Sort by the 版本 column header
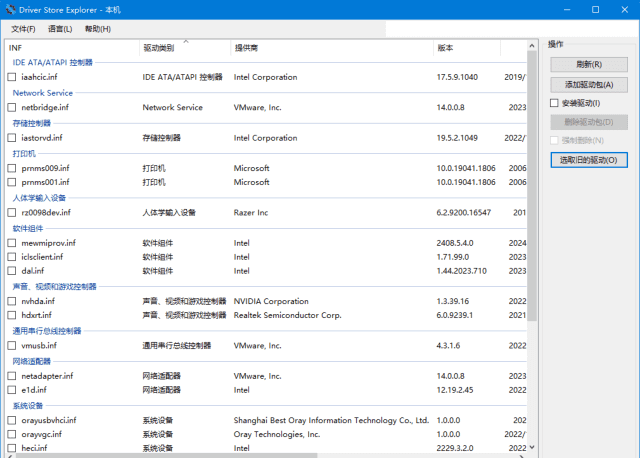This screenshot has height=458, width=640. 467,48
